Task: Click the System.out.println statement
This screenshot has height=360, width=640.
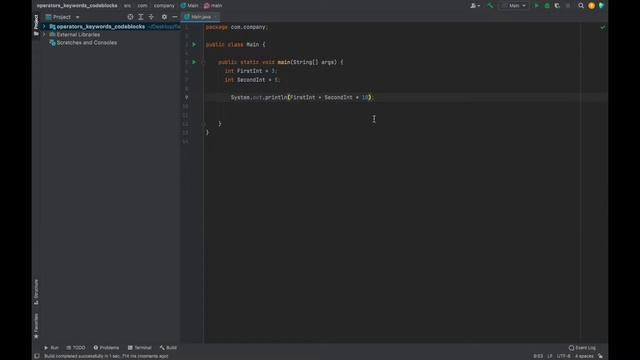Action: 302,98
